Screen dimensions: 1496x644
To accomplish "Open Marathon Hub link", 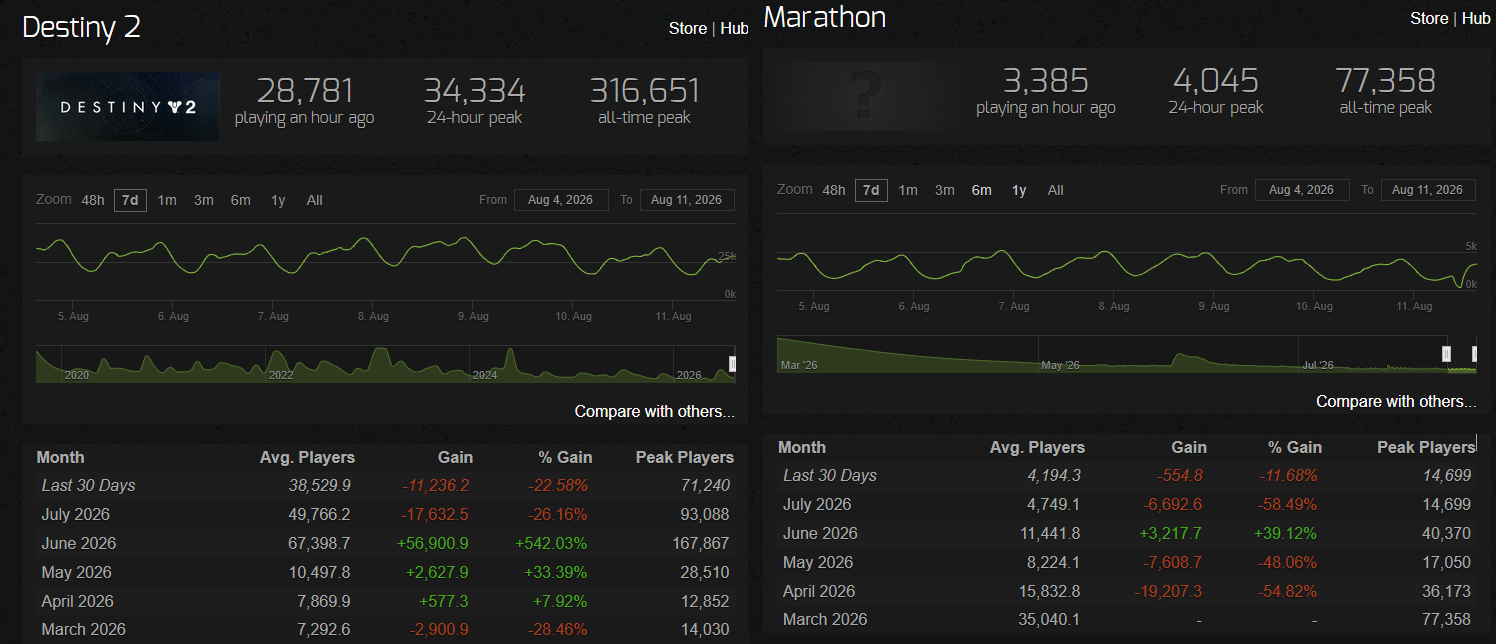I will pyautogui.click(x=1476, y=18).
